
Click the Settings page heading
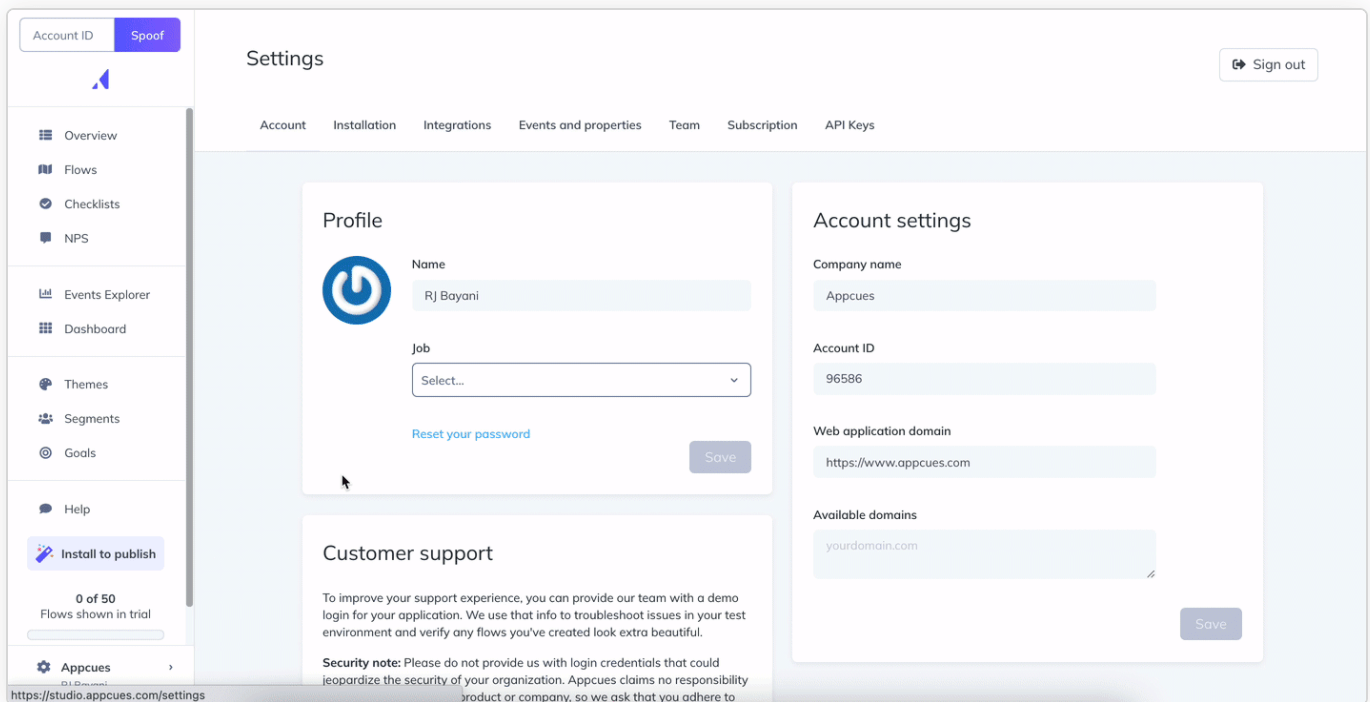point(285,59)
